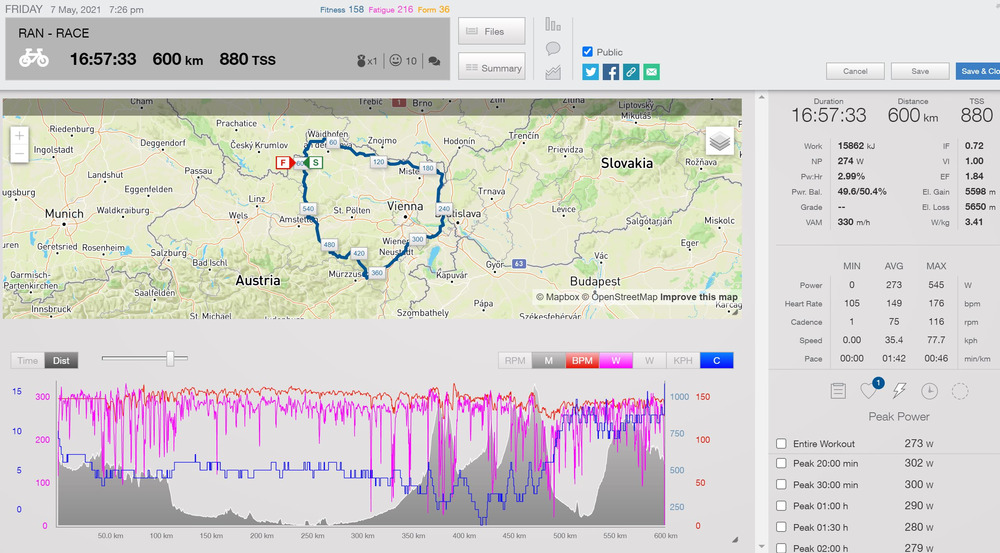Share workout on Facebook
Image resolution: width=1000 pixels, height=553 pixels.
(611, 72)
